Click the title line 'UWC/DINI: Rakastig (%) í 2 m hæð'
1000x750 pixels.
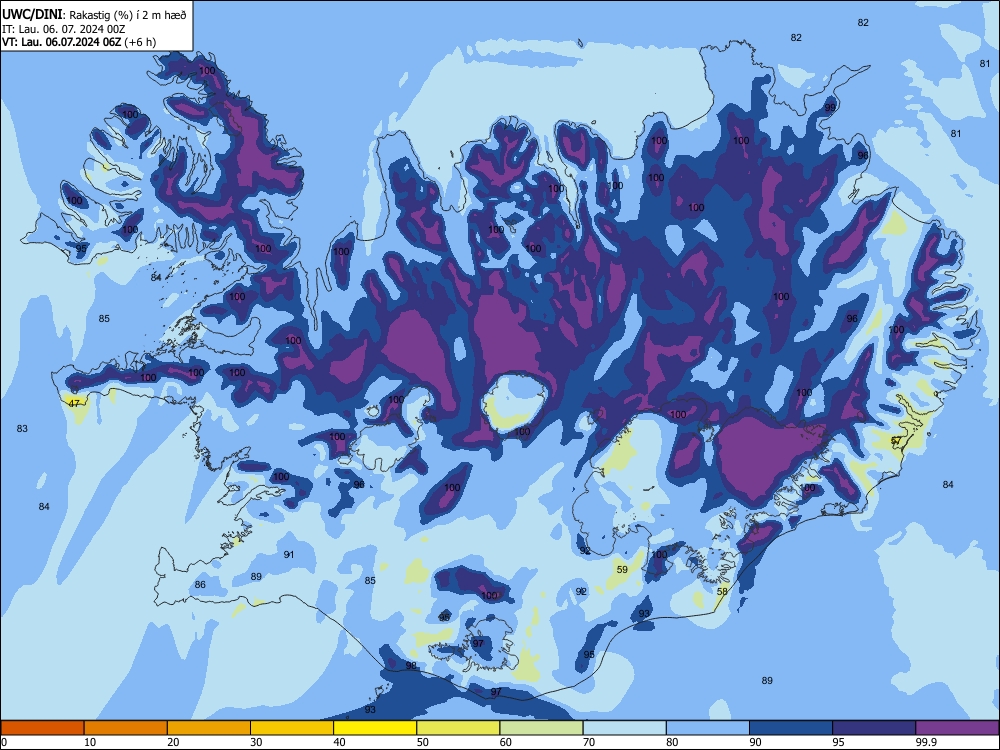pos(94,15)
